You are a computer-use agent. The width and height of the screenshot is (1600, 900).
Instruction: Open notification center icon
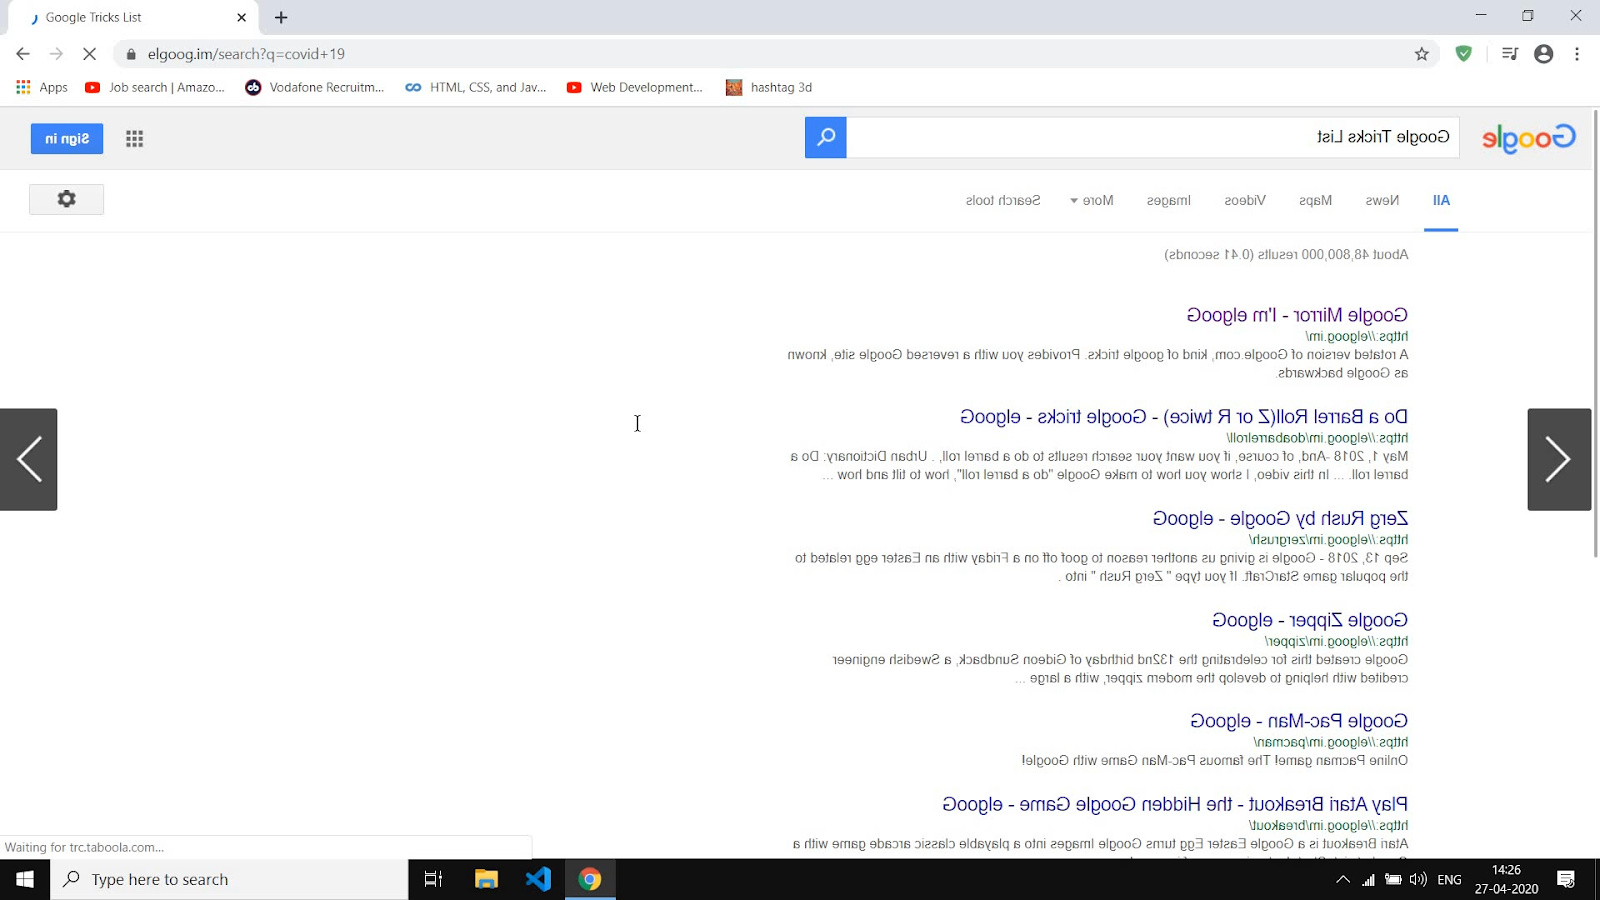click(1566, 880)
